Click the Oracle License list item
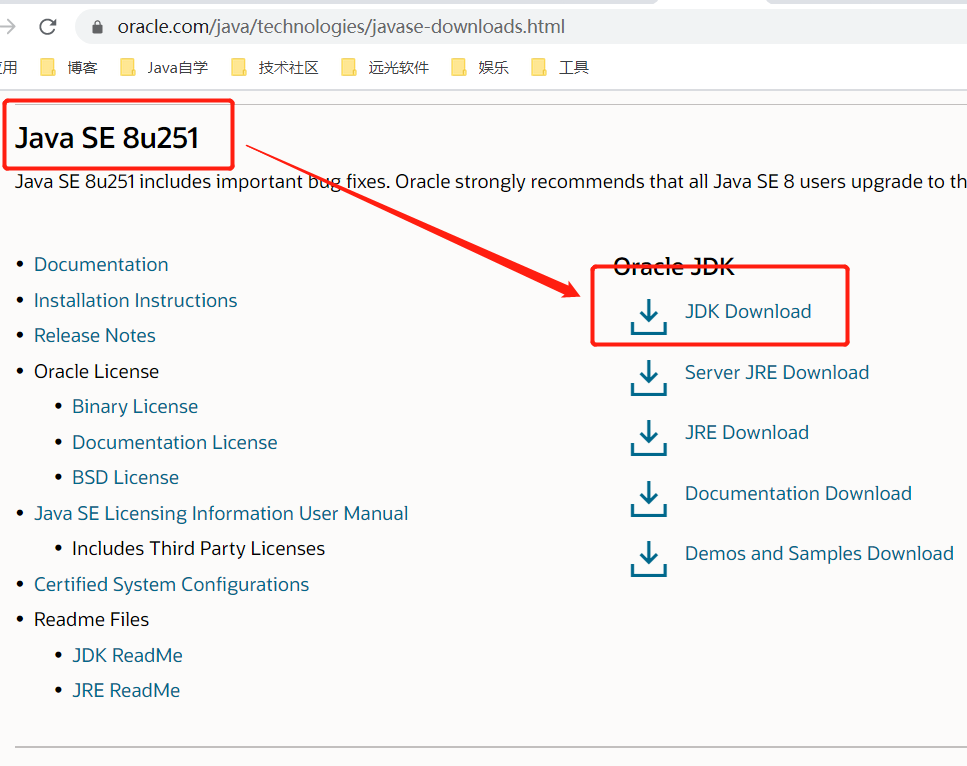 pyautogui.click(x=96, y=371)
